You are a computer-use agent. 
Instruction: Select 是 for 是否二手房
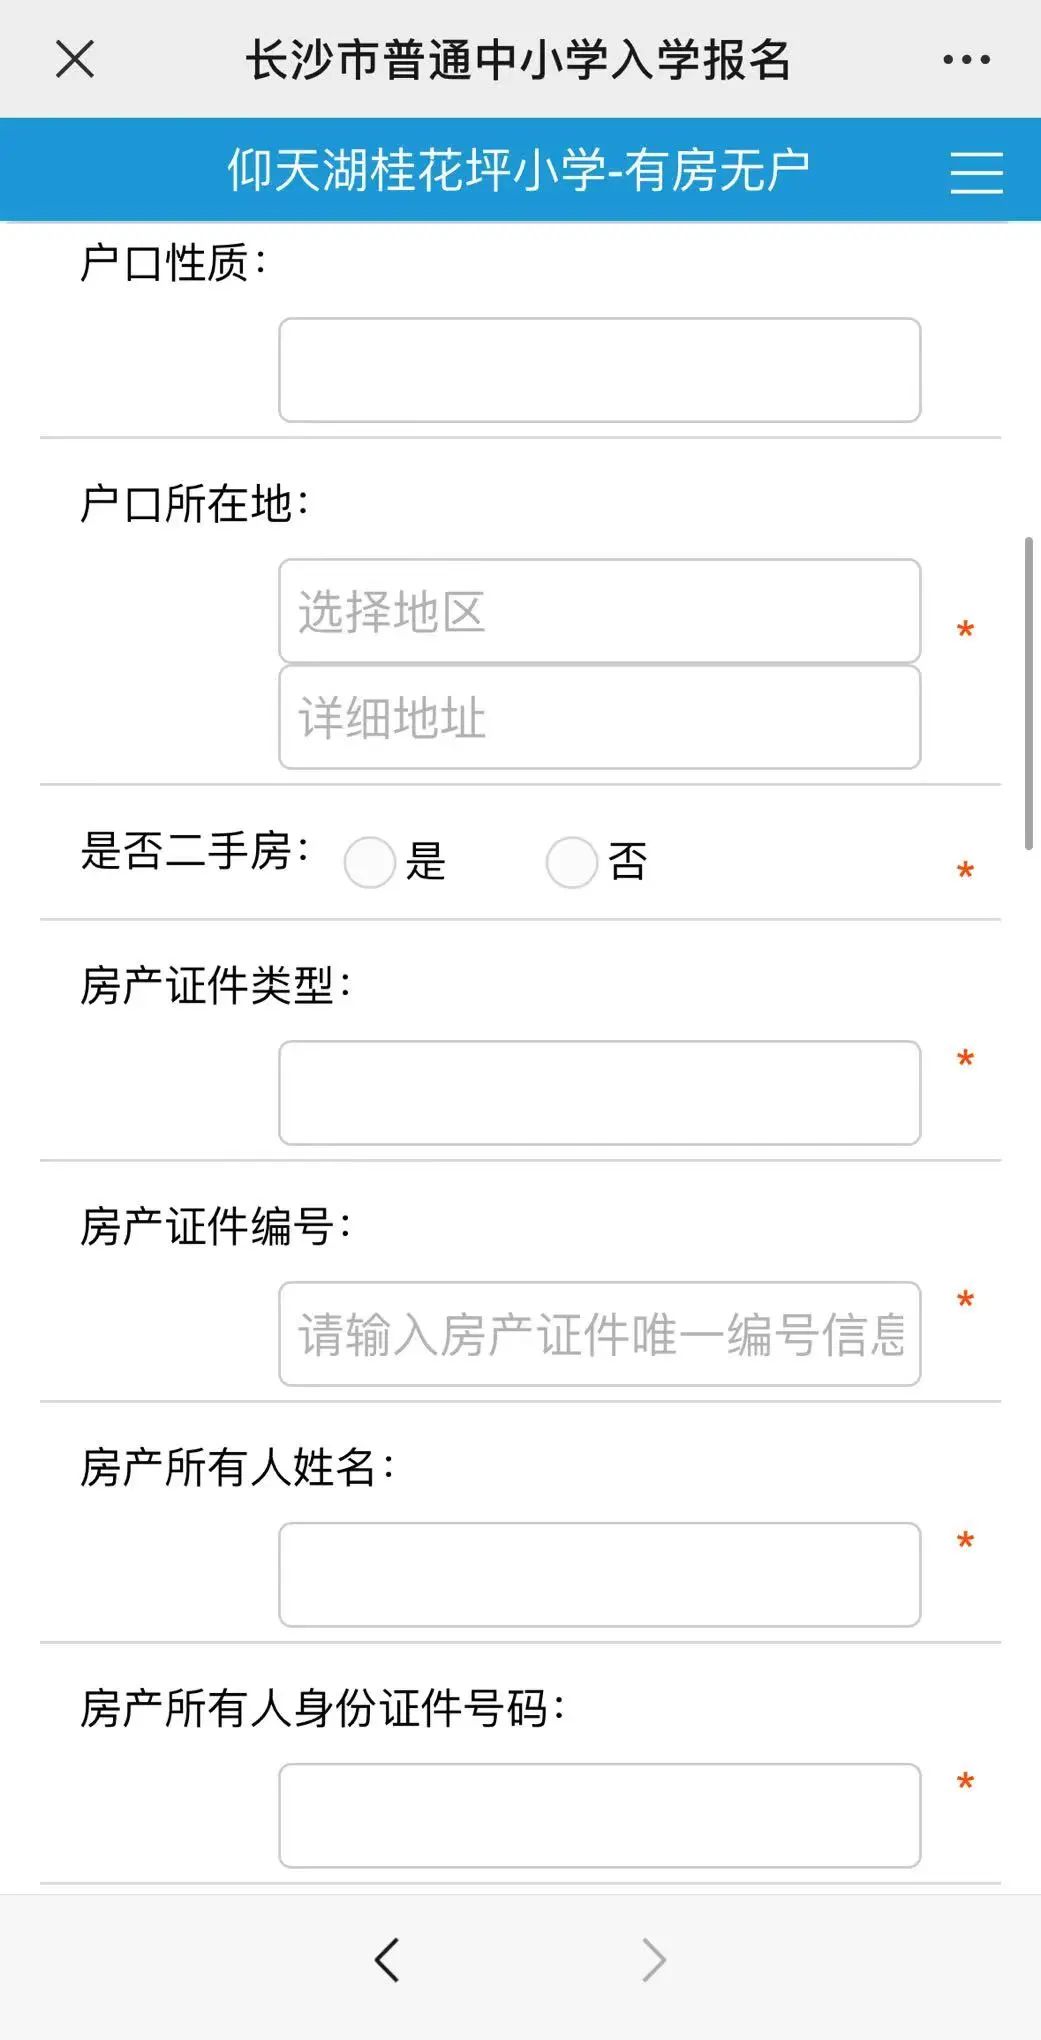point(369,862)
